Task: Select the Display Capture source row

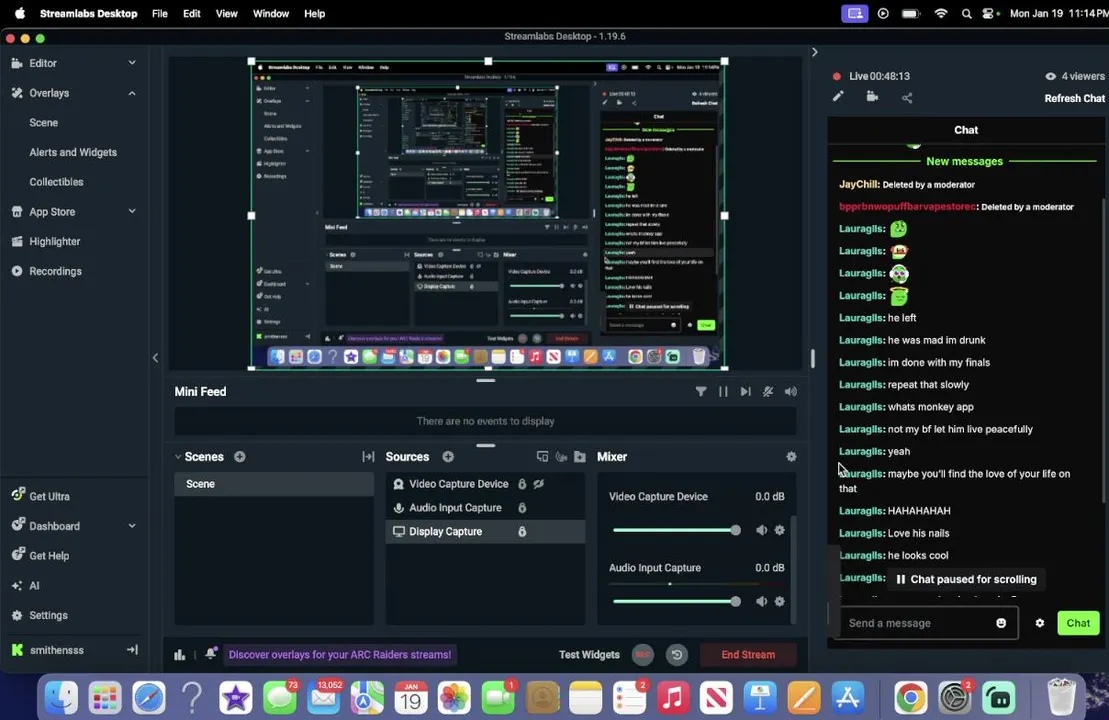Action: click(485, 531)
